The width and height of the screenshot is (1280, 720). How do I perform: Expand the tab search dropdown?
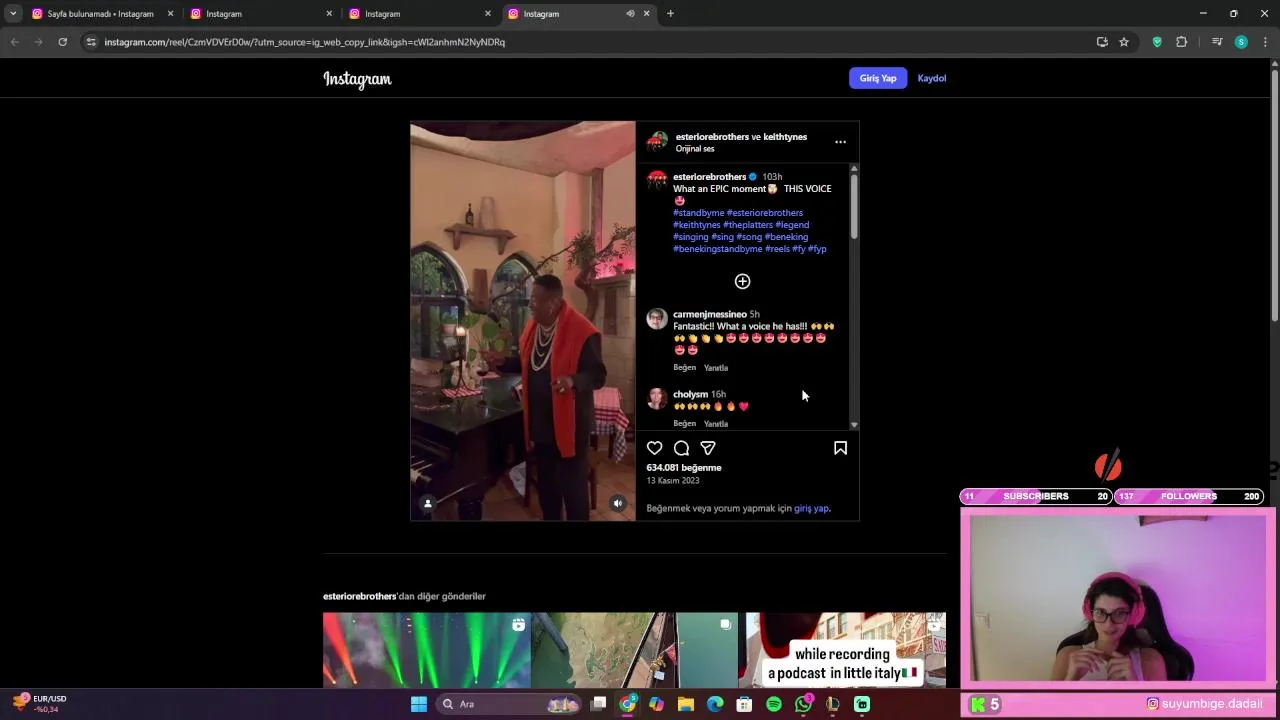tap(13, 13)
